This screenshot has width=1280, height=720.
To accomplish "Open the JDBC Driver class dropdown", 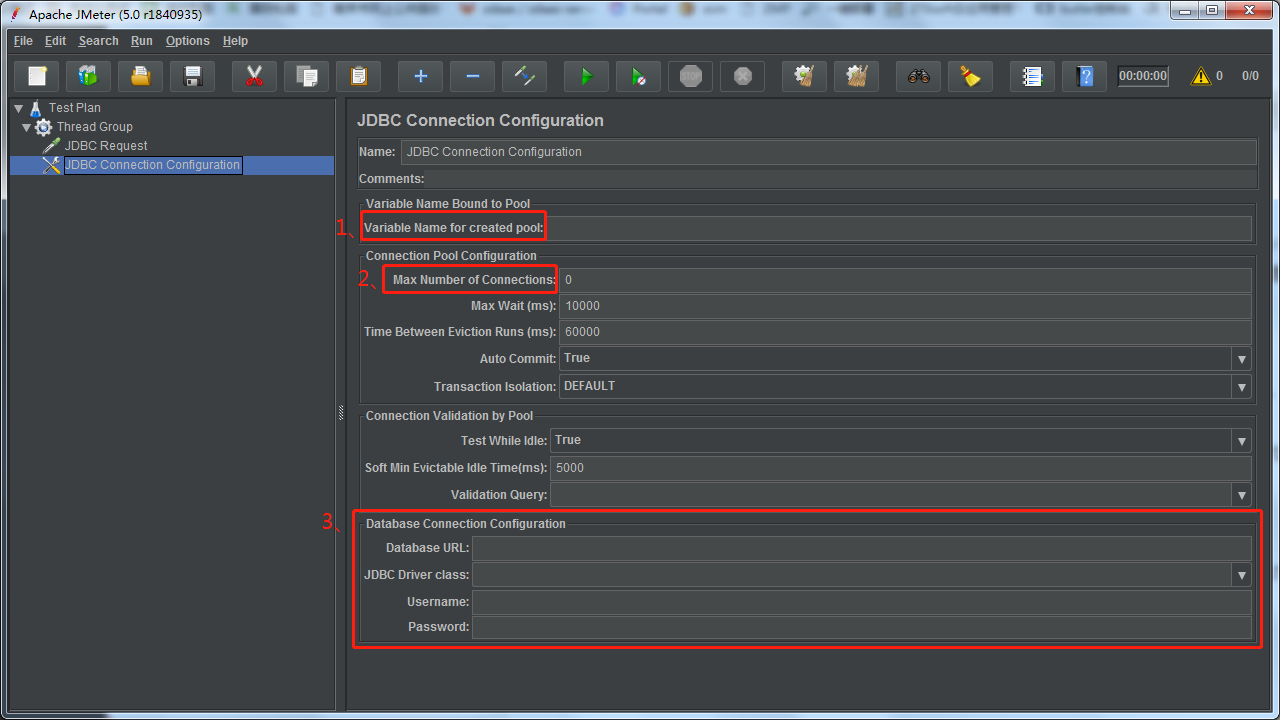I will point(1242,575).
